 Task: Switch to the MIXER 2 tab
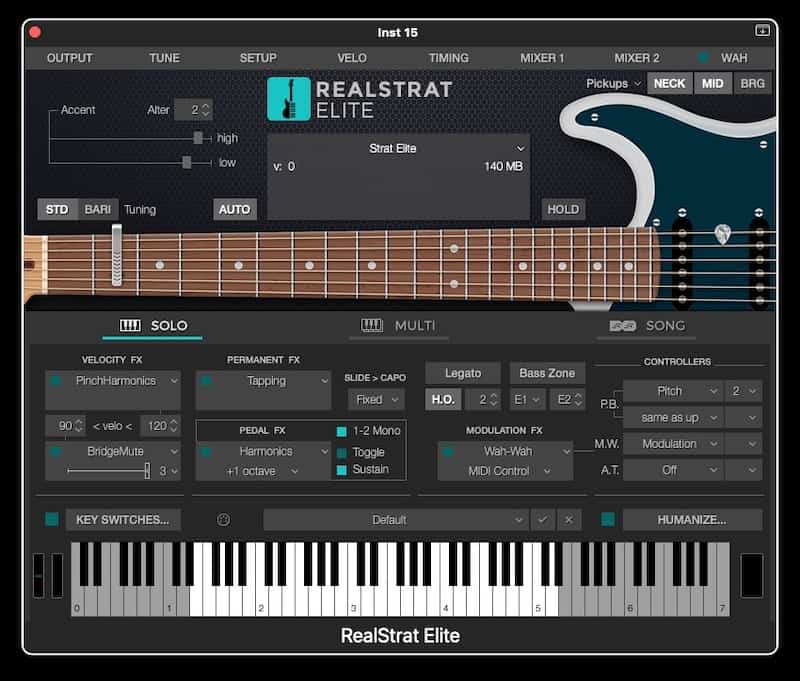click(637, 58)
